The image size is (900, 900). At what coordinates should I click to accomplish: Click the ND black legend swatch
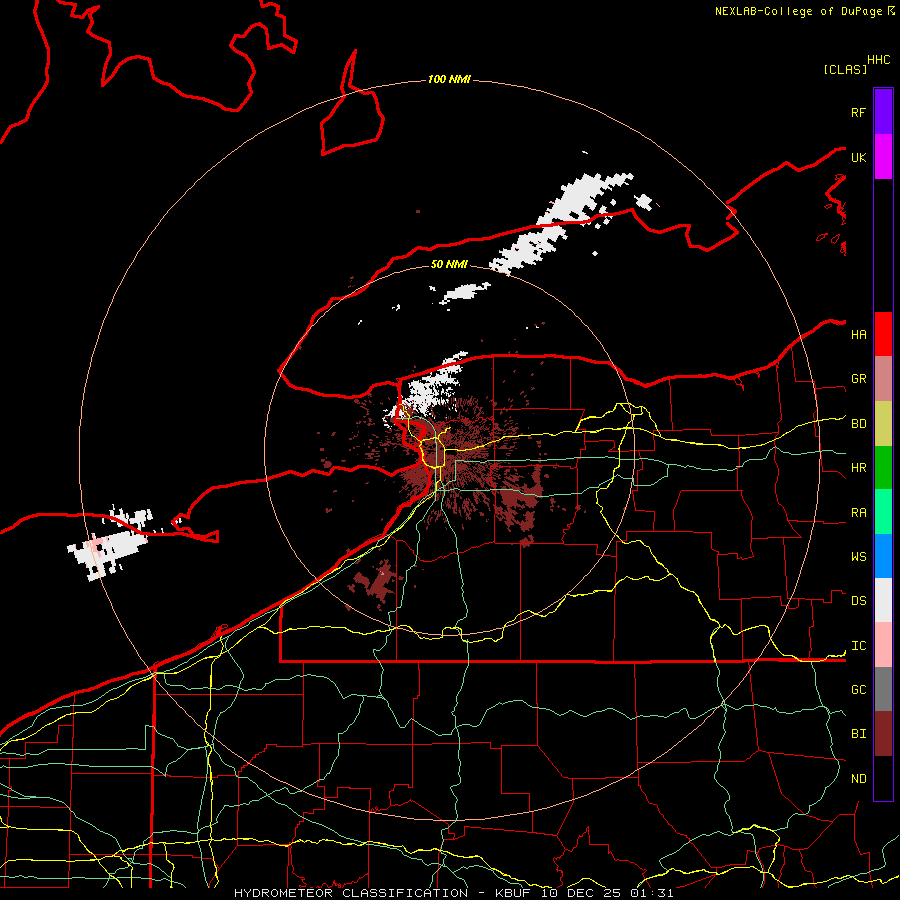tap(883, 778)
